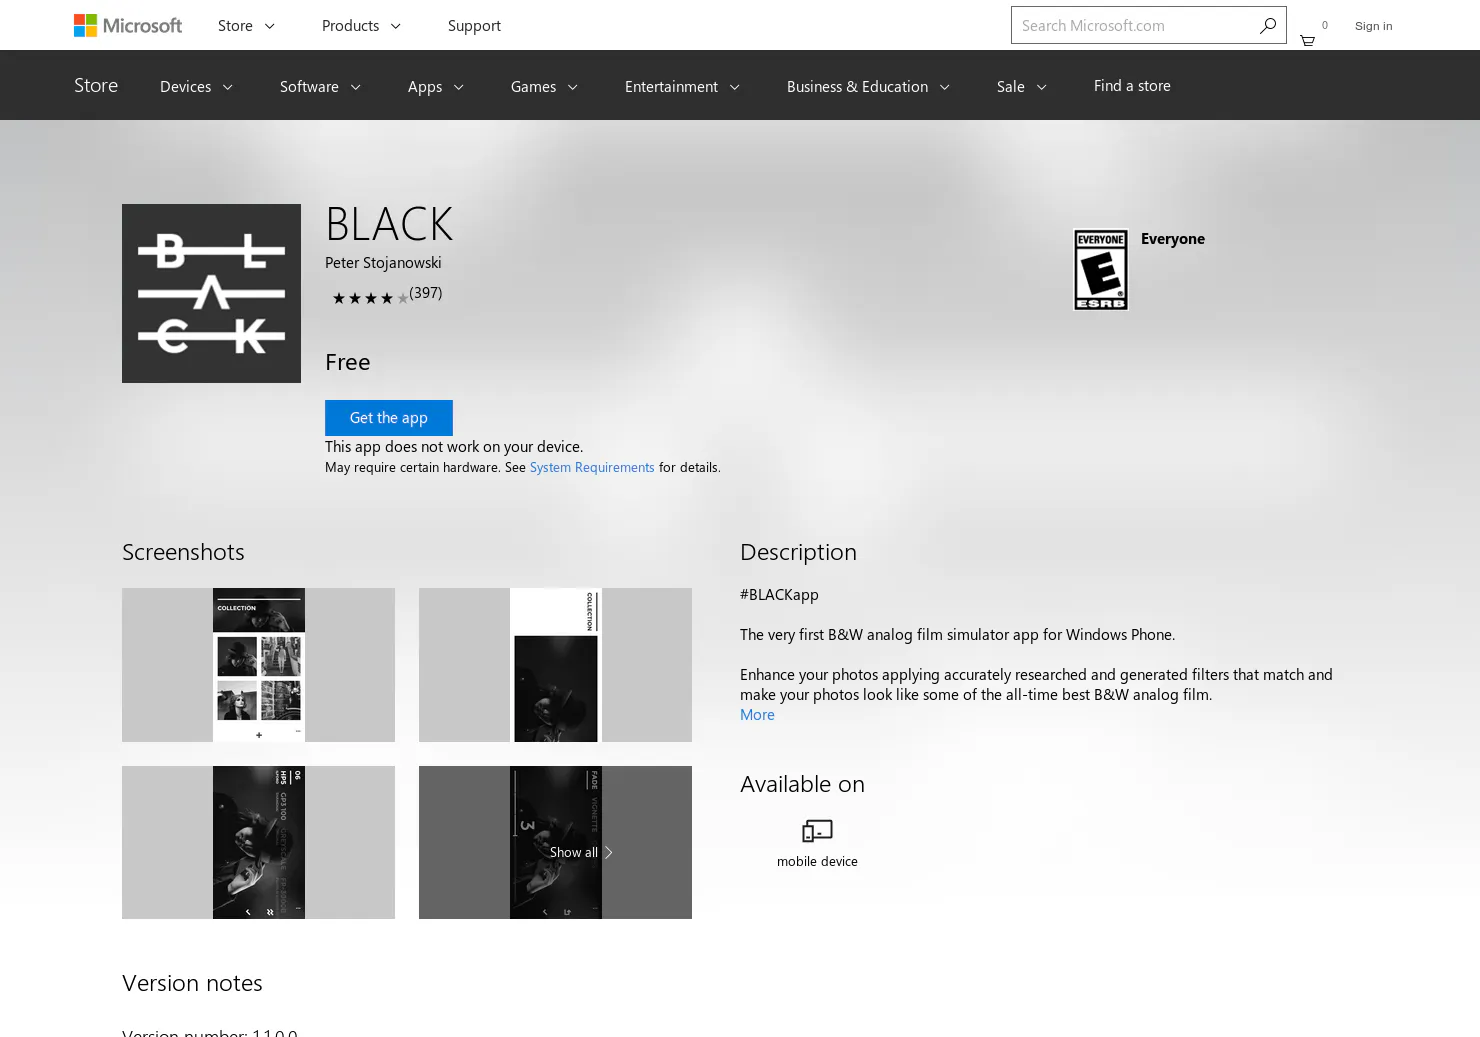
Task: Click the (397) ratings count
Action: point(426,292)
